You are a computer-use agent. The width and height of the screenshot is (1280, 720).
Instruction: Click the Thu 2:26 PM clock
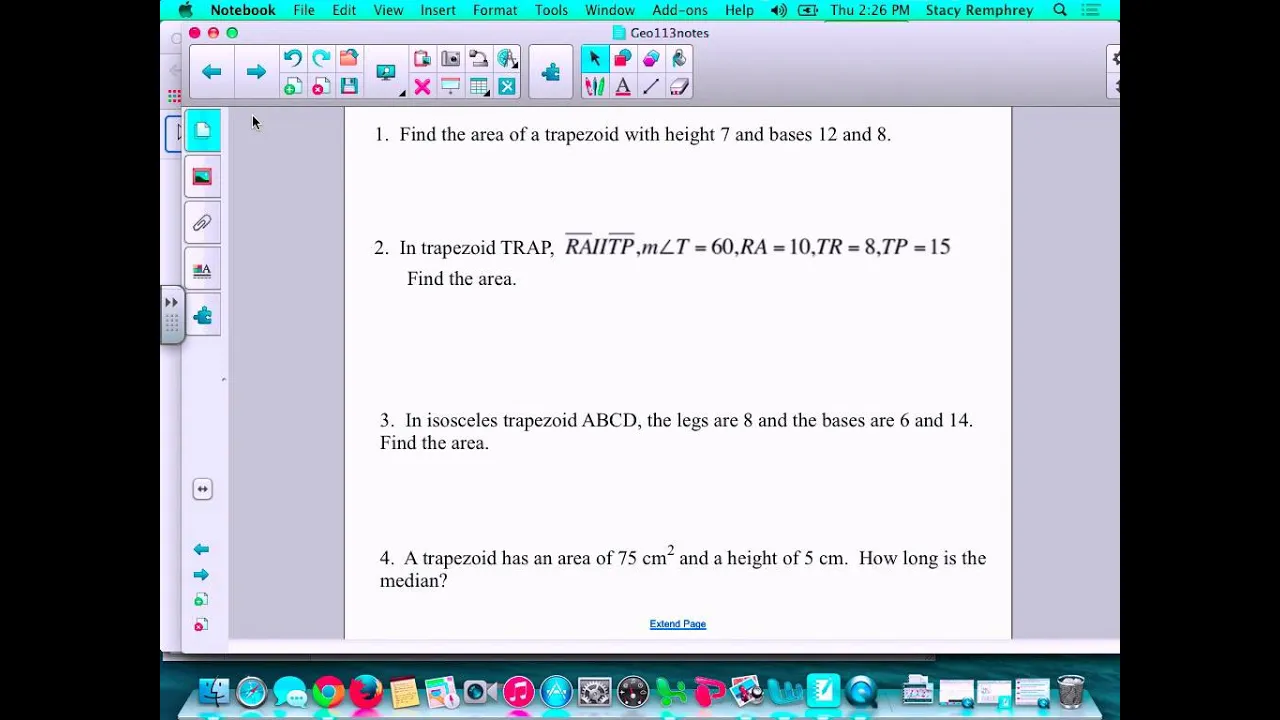(870, 10)
